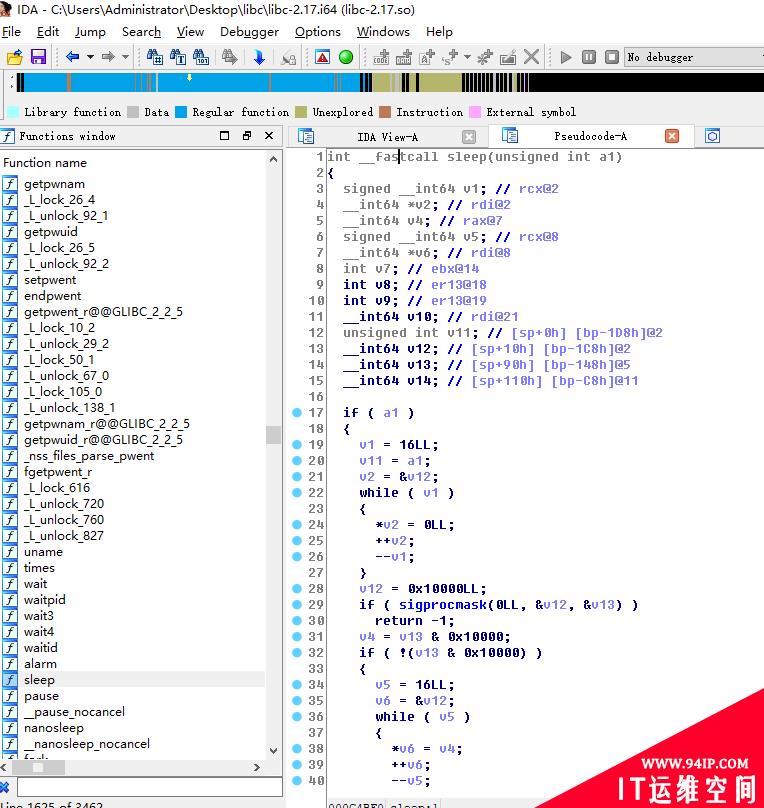
Task: Click the Save database floppy icon
Action: (38, 57)
